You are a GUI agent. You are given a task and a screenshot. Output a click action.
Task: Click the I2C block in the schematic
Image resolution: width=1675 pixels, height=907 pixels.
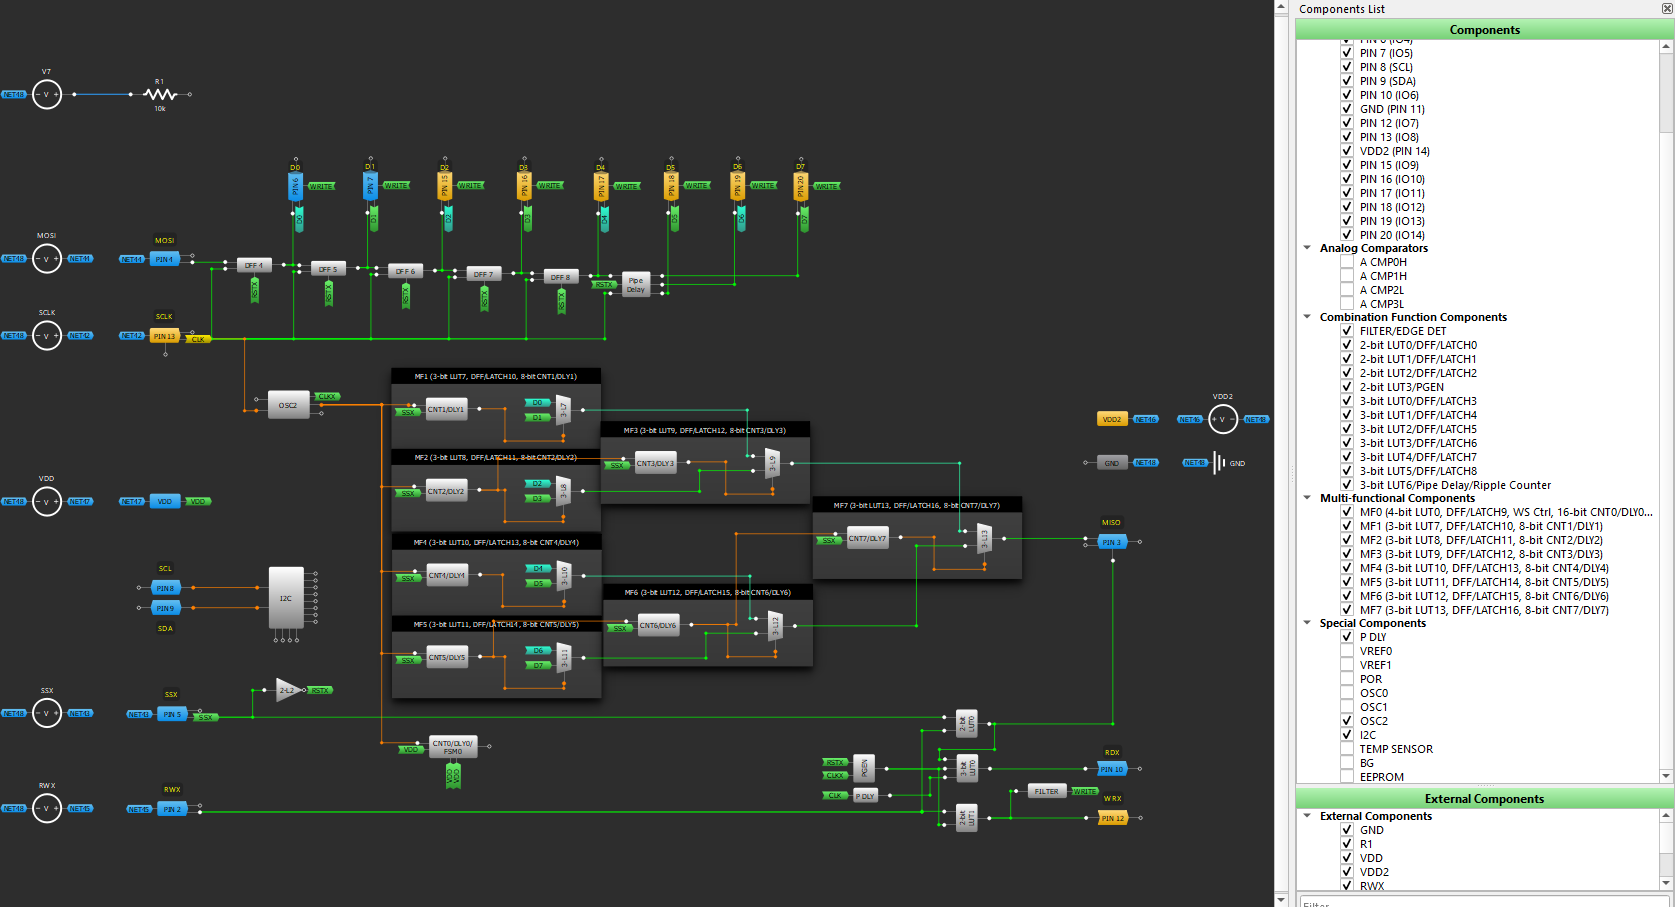pos(286,598)
